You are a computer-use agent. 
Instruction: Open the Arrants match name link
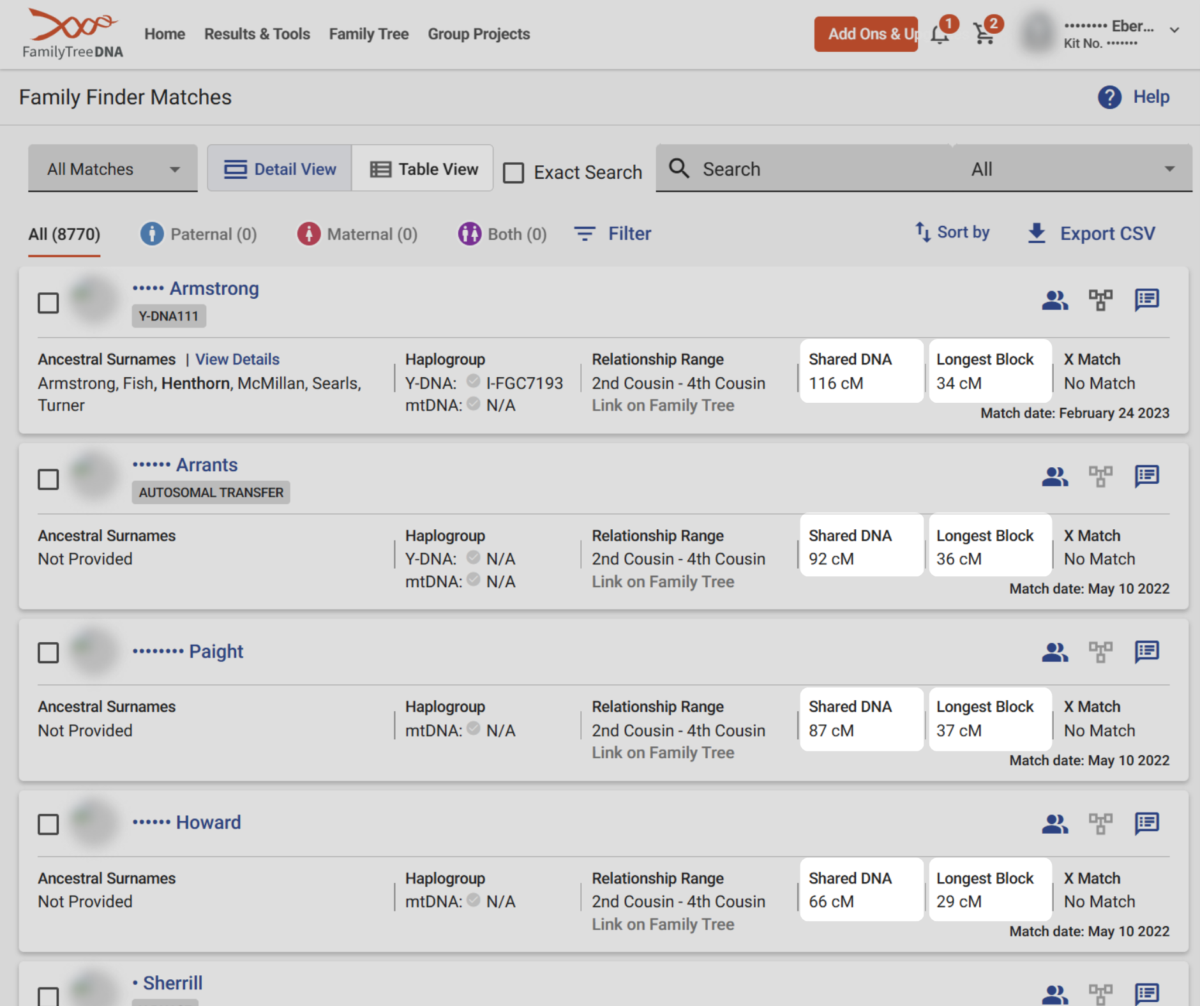click(x=185, y=465)
